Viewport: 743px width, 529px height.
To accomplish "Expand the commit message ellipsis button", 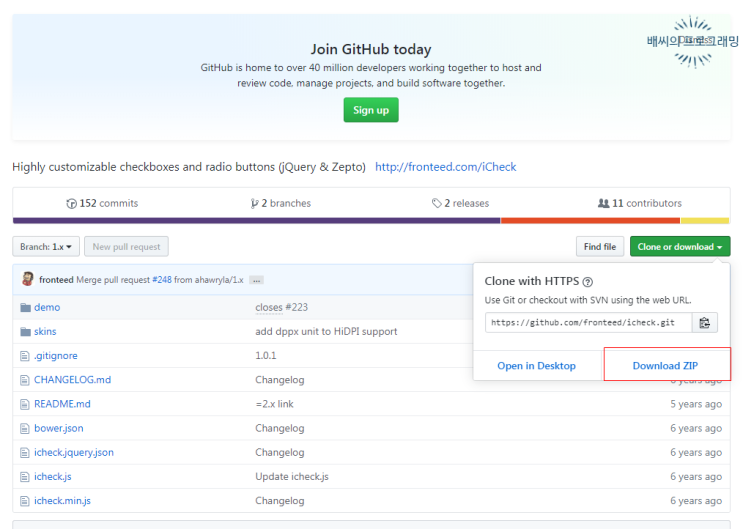I will 256,280.
